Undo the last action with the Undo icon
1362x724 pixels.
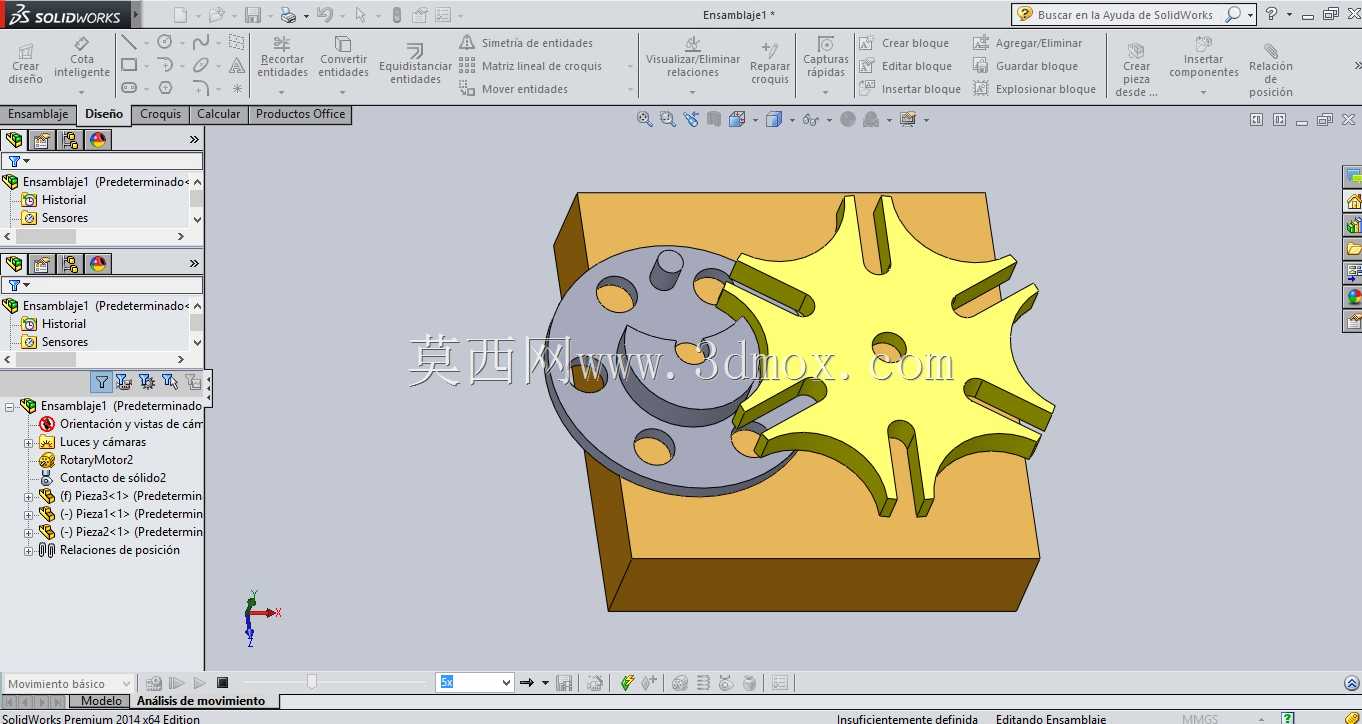click(324, 15)
